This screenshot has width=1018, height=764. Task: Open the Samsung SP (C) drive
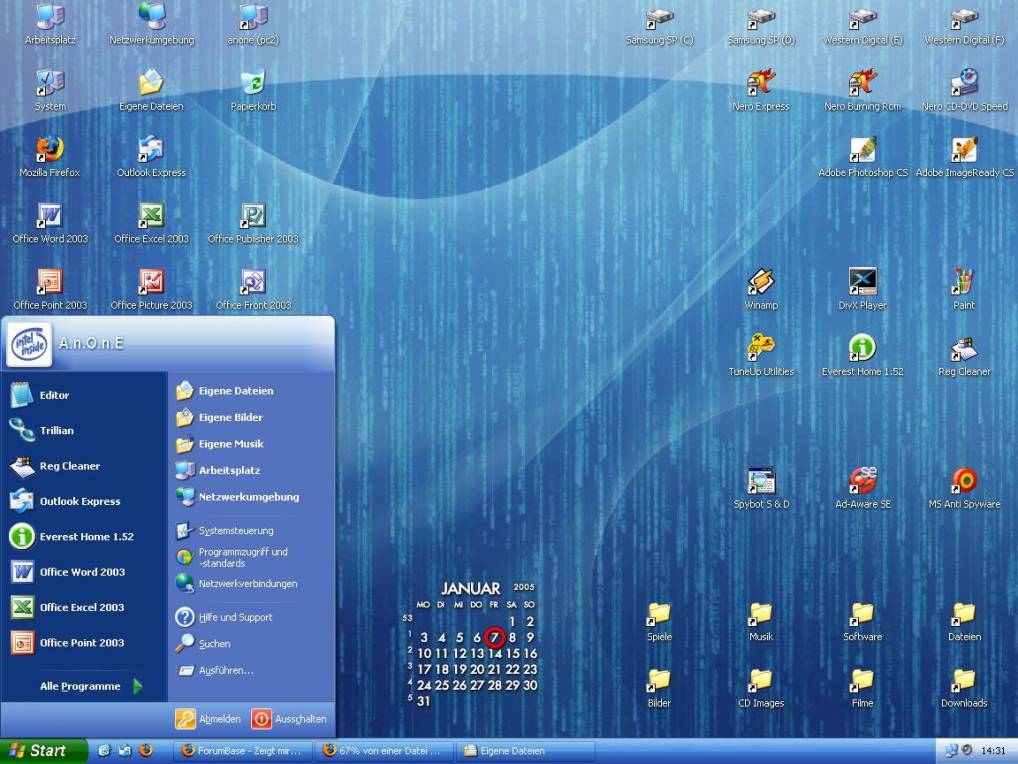(659, 26)
